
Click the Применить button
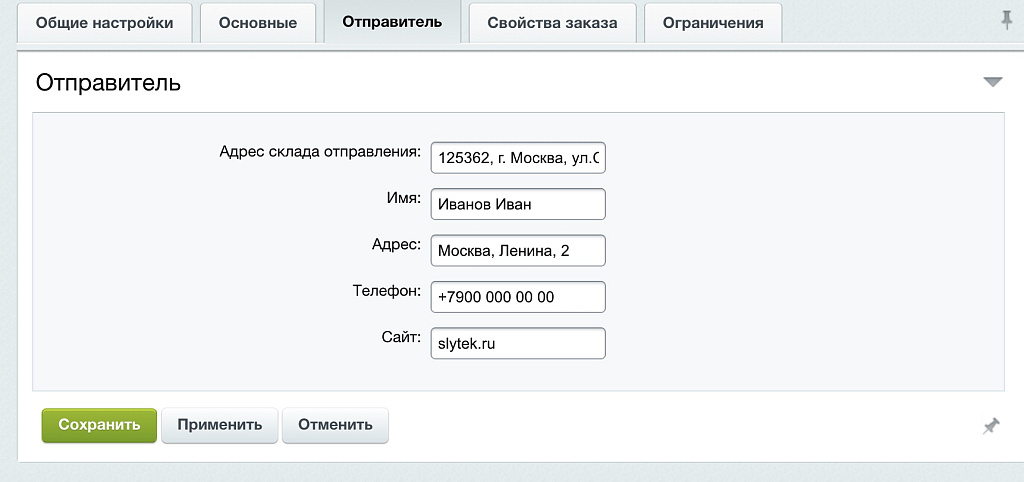click(x=220, y=425)
